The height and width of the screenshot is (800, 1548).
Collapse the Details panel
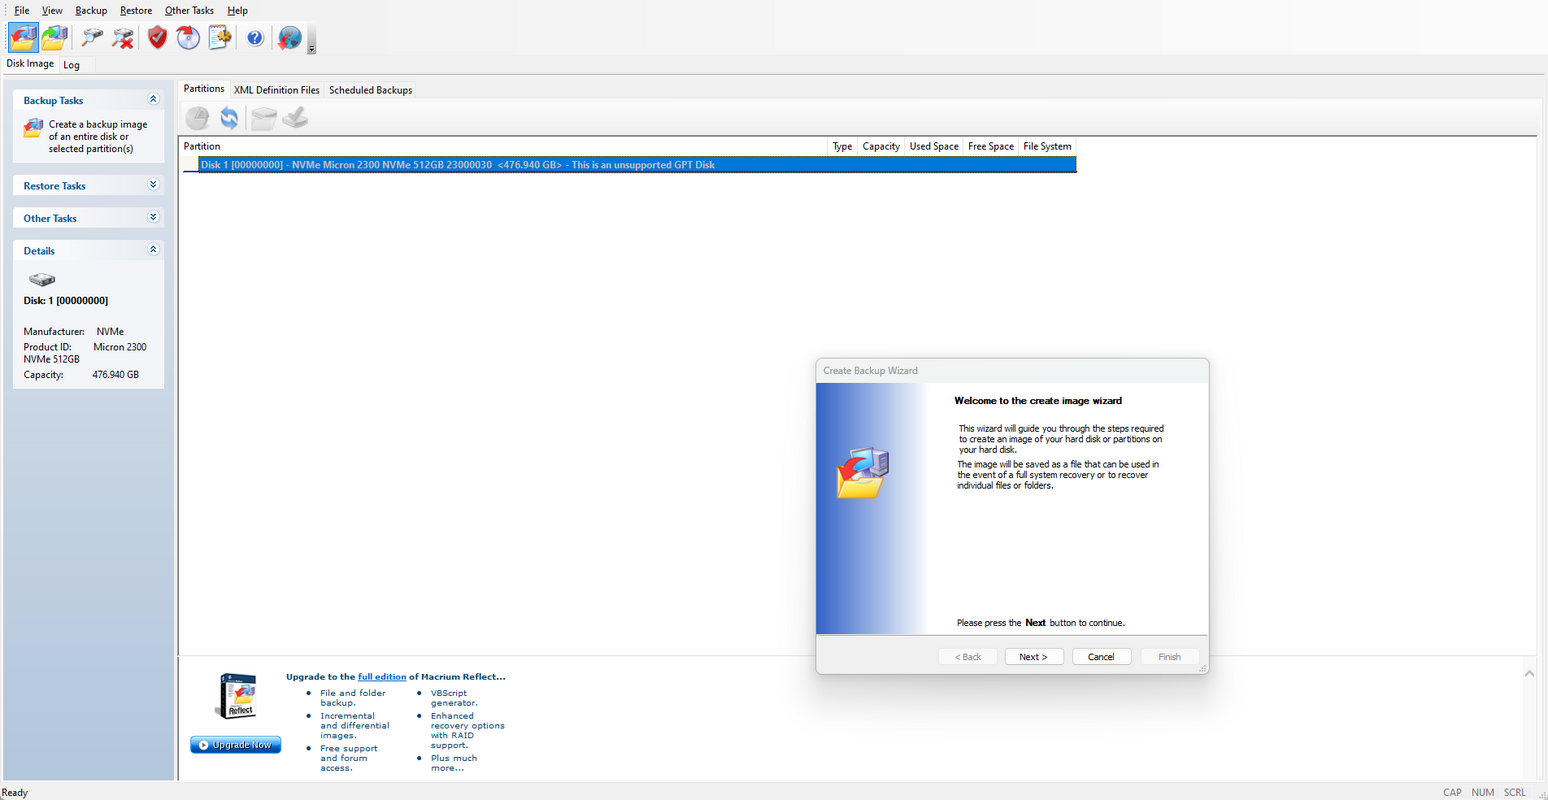(153, 249)
